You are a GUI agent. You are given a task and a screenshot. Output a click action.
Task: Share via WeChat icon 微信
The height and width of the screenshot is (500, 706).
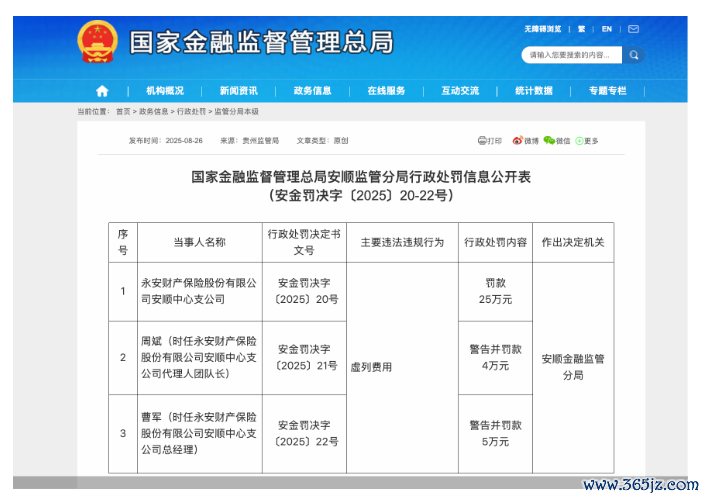tap(557, 141)
